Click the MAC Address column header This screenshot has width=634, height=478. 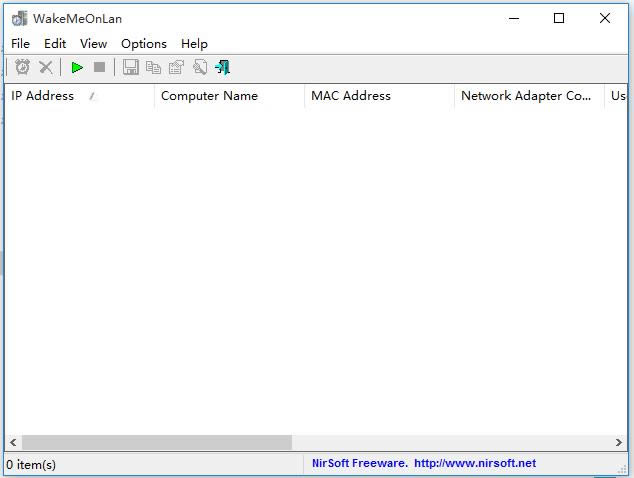click(x=351, y=96)
